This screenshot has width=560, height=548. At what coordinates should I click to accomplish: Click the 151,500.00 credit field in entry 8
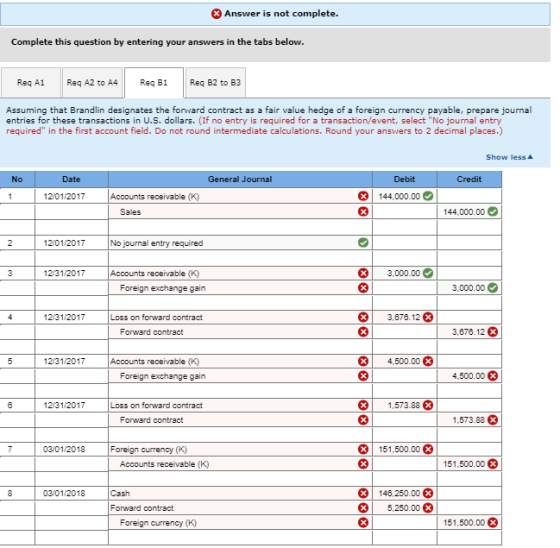[469, 523]
